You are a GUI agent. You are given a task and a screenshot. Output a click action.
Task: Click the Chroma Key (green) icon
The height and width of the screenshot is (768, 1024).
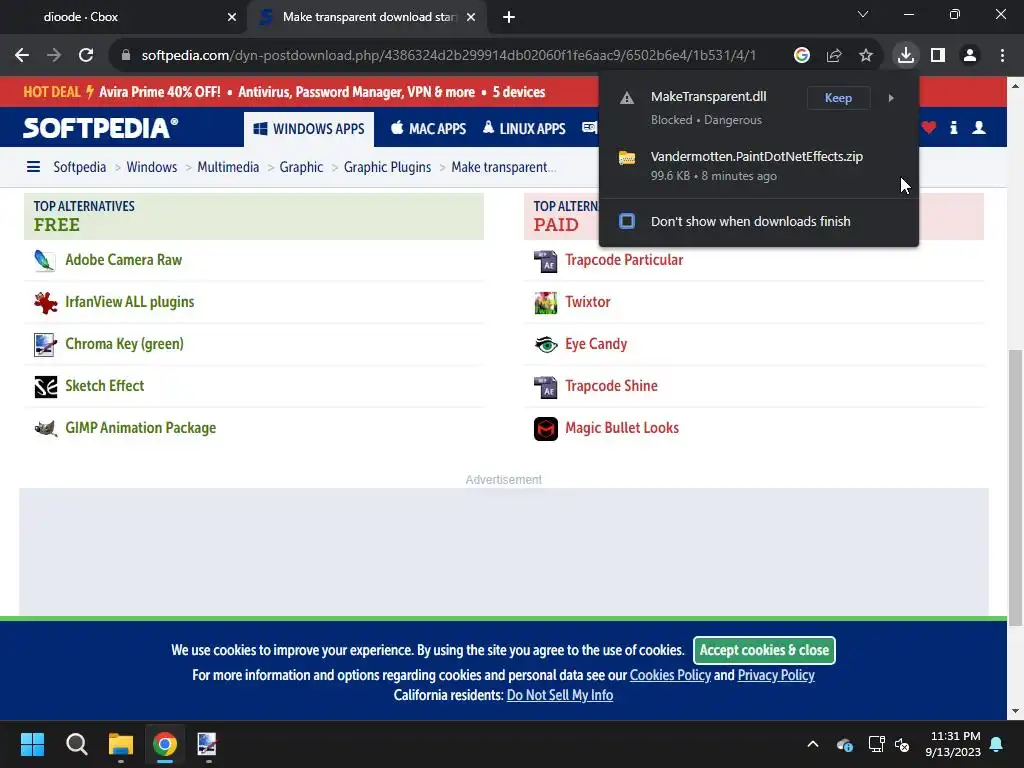45,344
